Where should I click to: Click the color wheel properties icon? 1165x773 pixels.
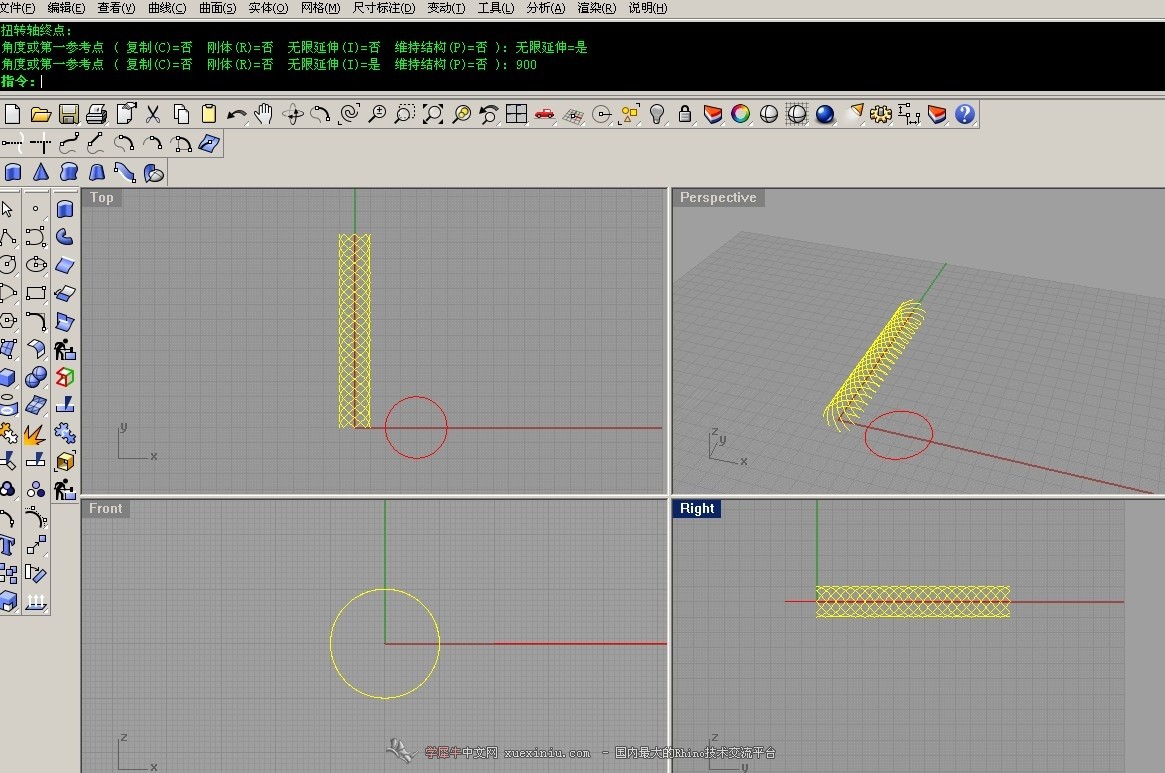click(x=741, y=114)
